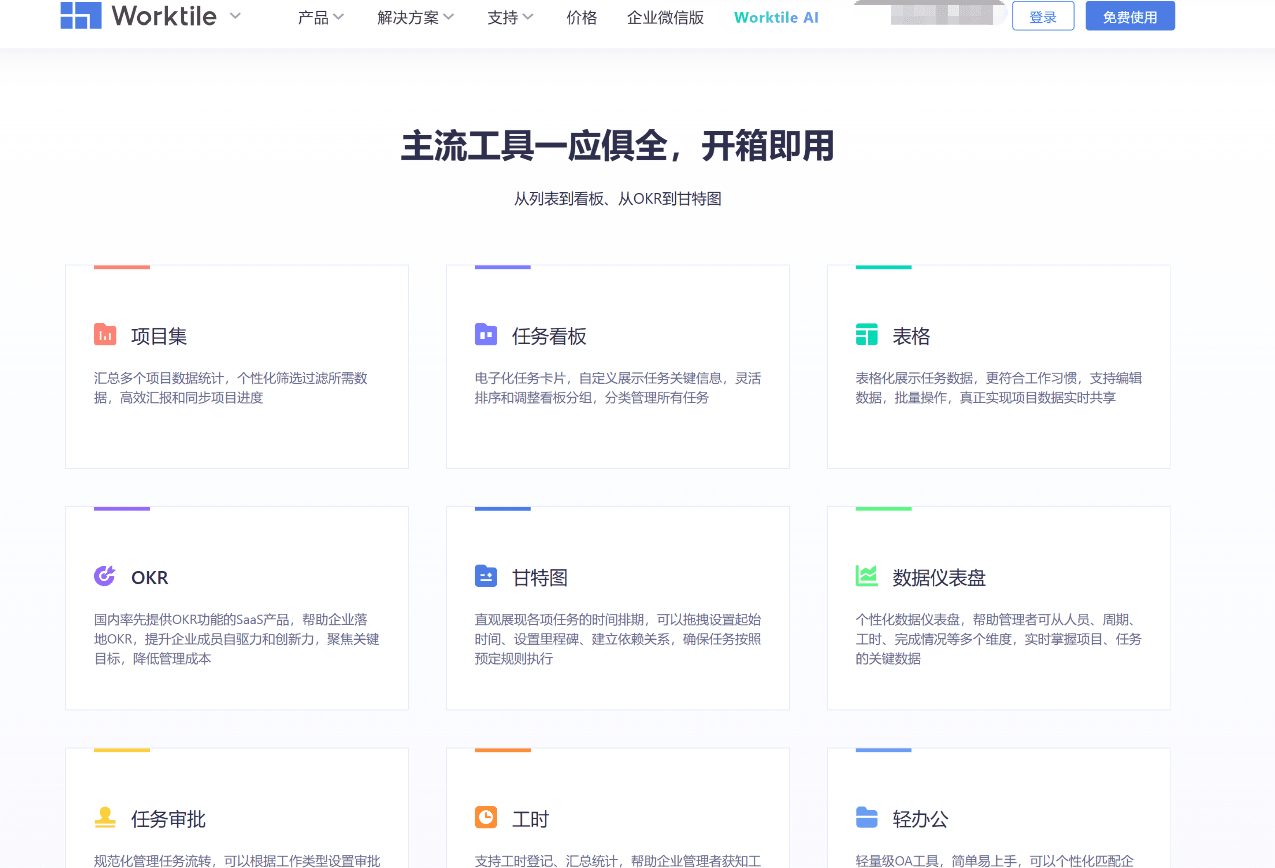
Task: Click the 主流工具一应俱全，开箱即用 heading
Action: (x=618, y=146)
